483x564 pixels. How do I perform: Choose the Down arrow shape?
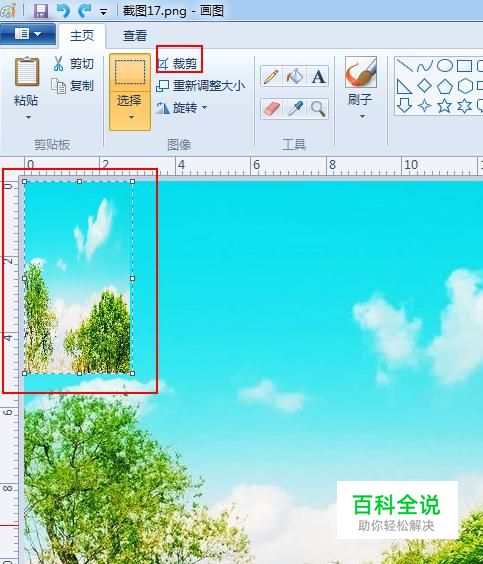click(405, 106)
